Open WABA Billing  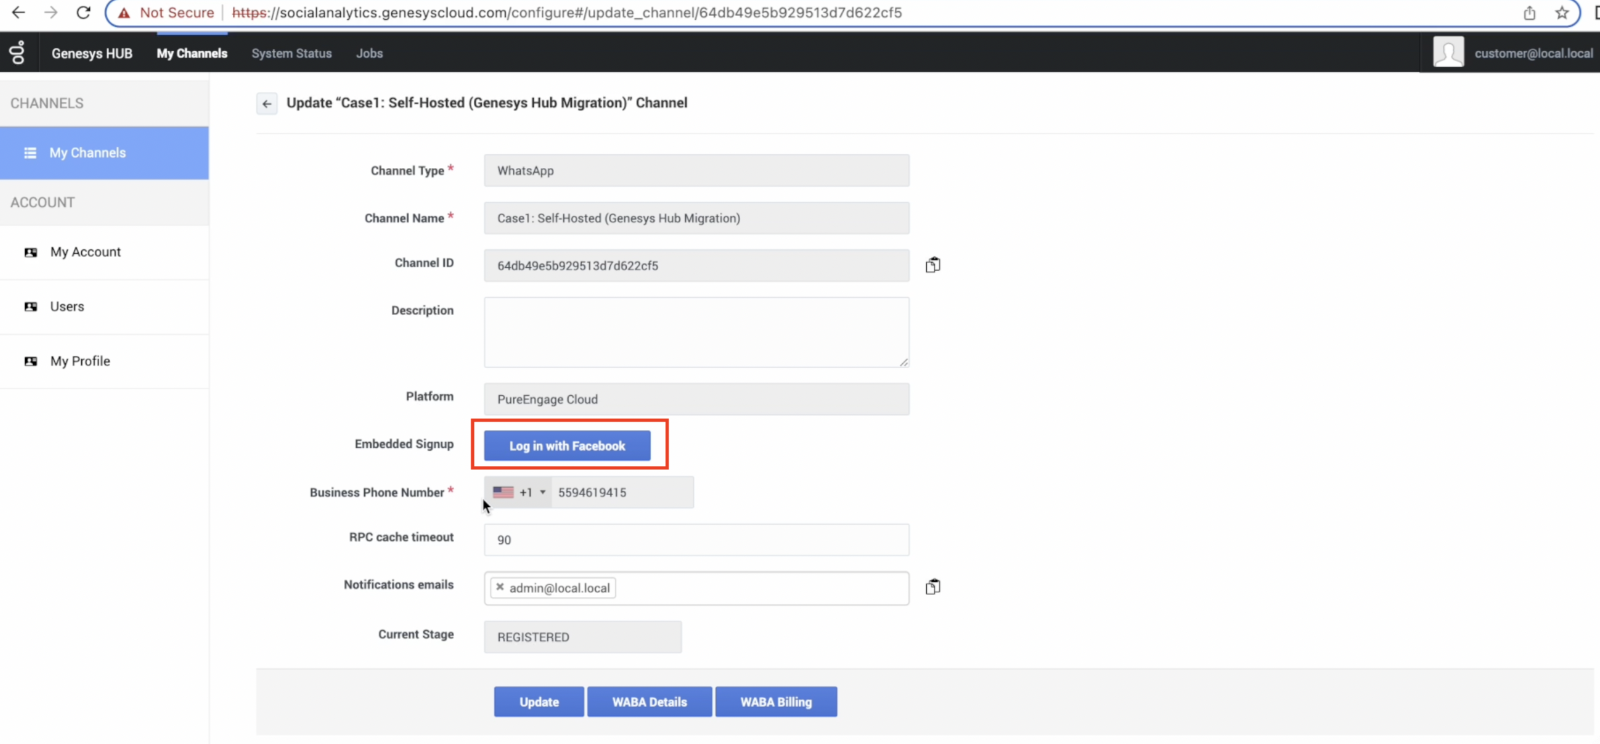[x=775, y=702]
